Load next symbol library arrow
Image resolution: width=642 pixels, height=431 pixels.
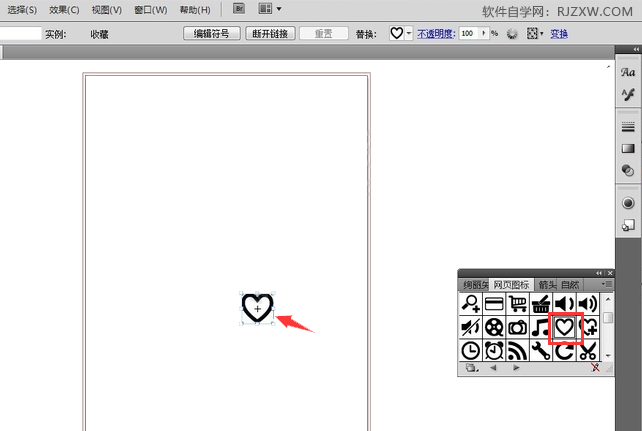pyautogui.click(x=516, y=368)
